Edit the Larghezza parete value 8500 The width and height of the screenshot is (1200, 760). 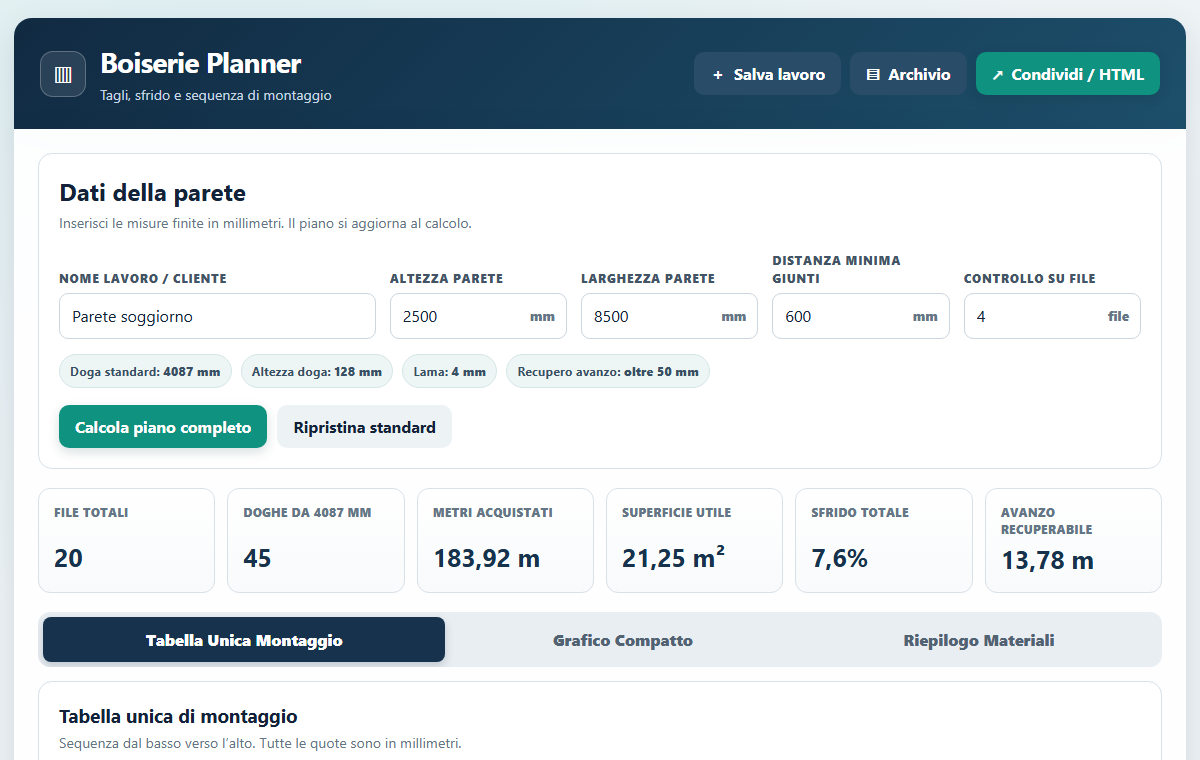(x=669, y=316)
